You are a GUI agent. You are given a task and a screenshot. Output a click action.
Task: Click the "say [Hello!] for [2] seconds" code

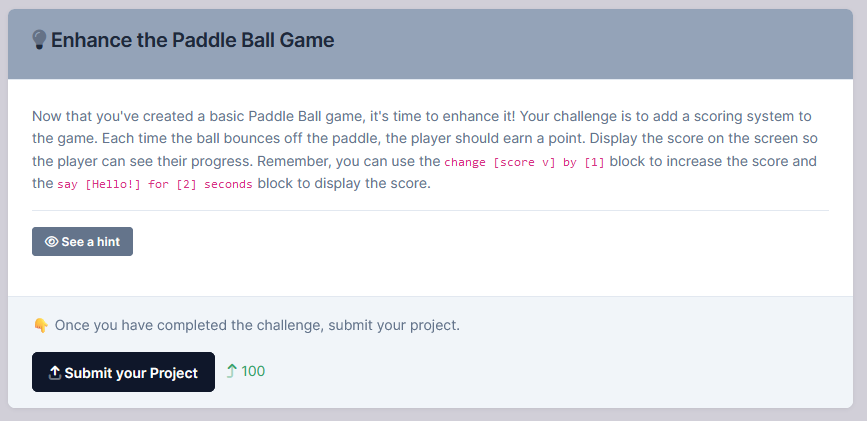155,185
